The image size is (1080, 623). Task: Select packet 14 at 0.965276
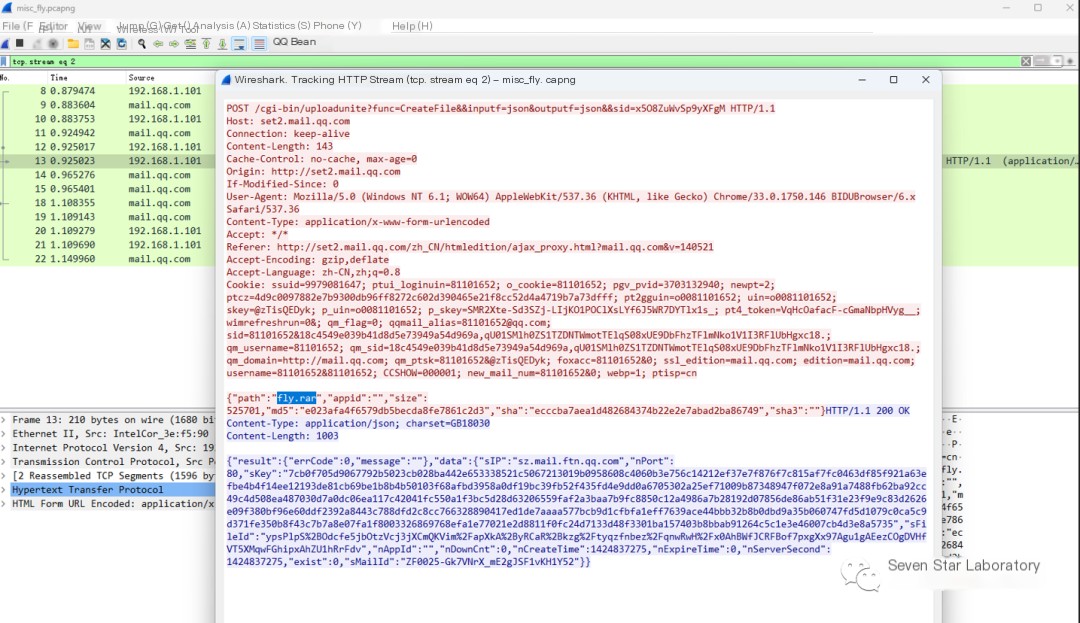[x=107, y=175]
